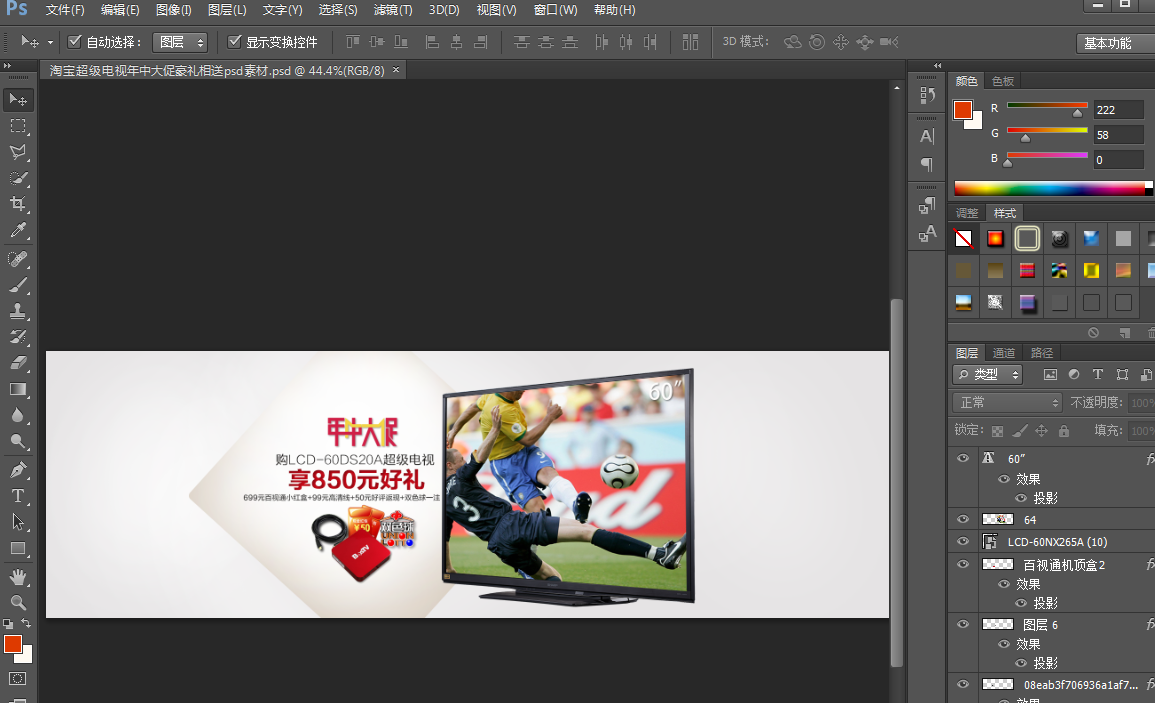This screenshot has width=1155, height=703.
Task: Select the Path Selection tool
Action: pos(18,522)
